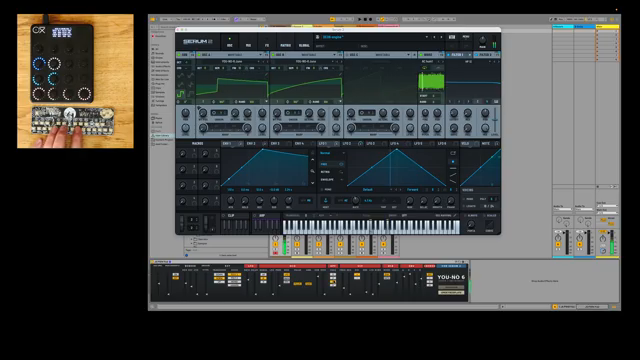Toggle OSC A enable switch
This screenshot has width=640, height=360.
pos(199,55)
